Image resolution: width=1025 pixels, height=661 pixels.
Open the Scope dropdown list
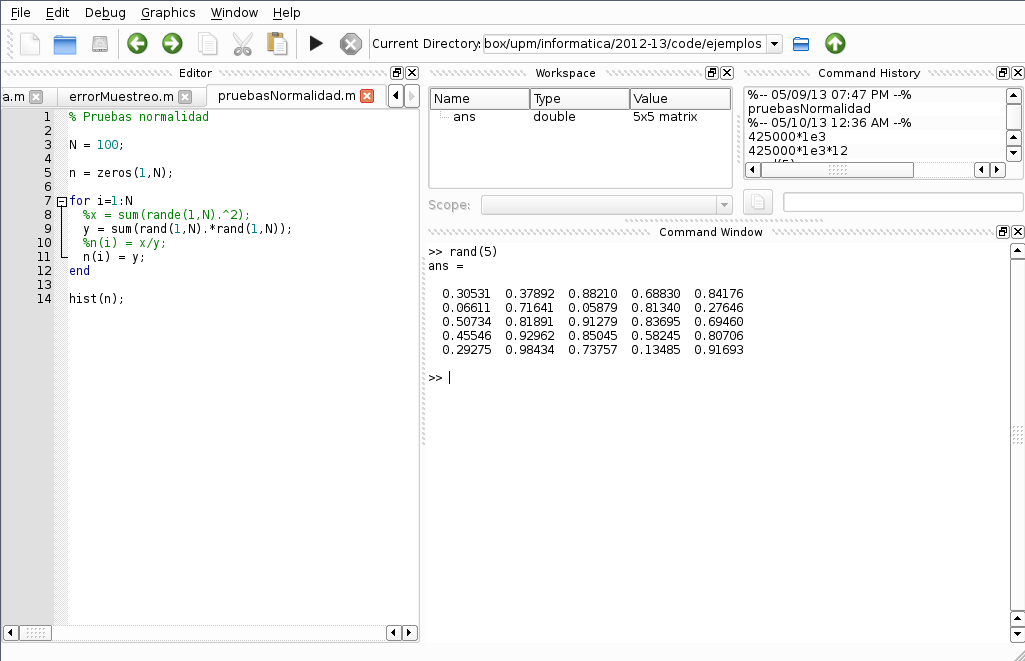point(724,205)
